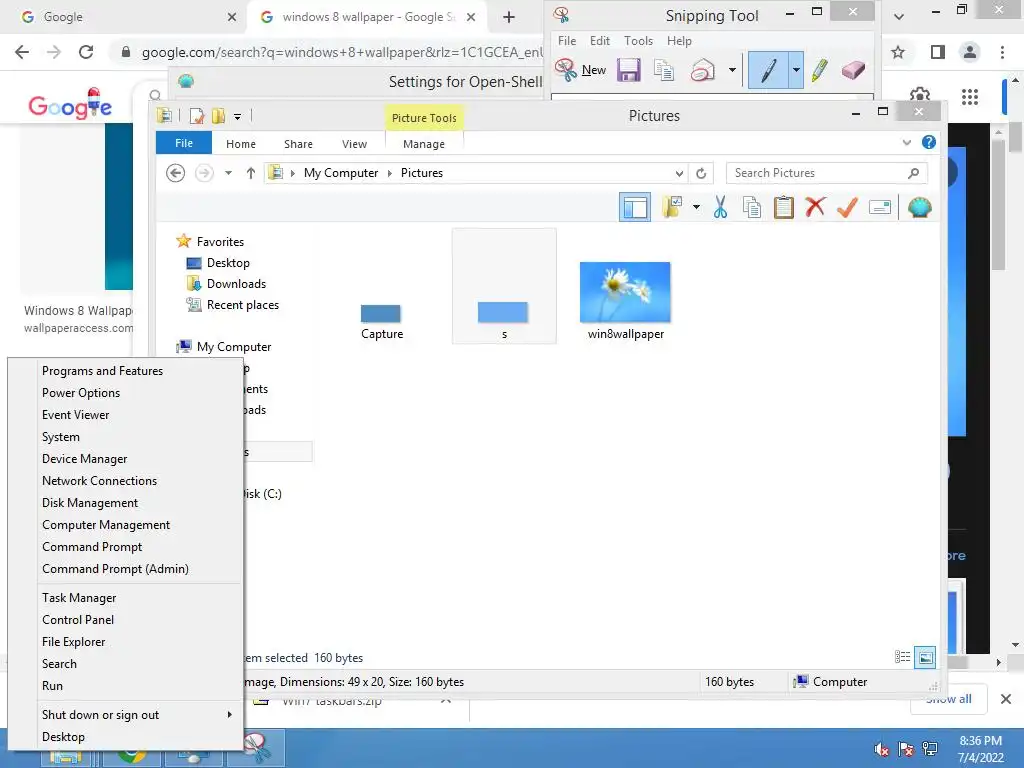Screen dimensions: 1024x768
Task: Open Snipping Tool Tools menu
Action: [638, 40]
